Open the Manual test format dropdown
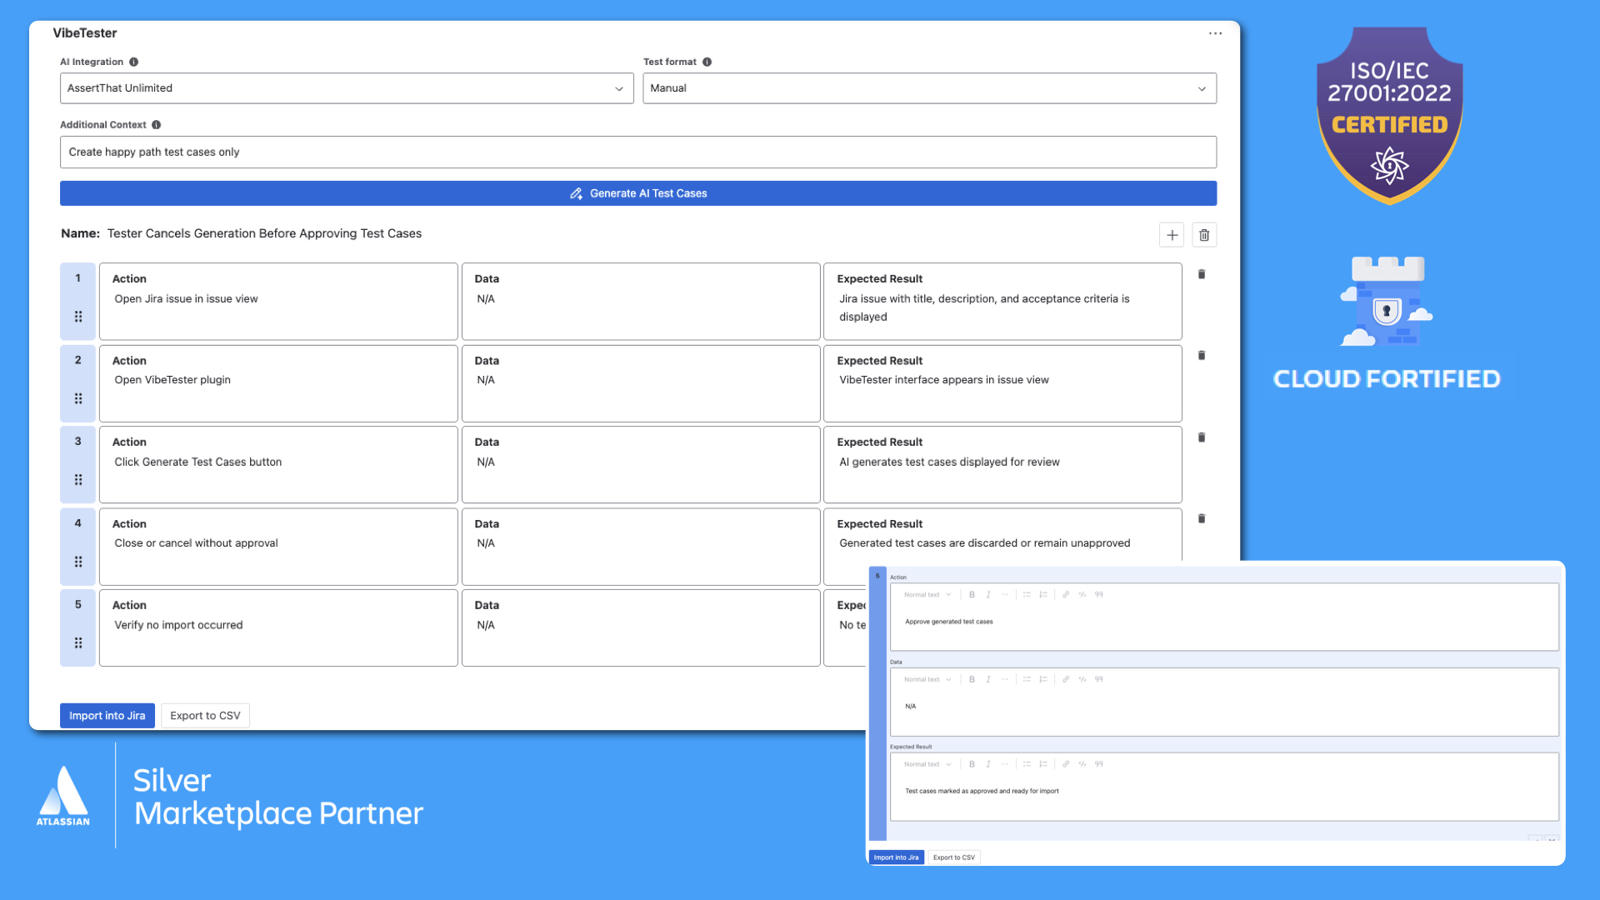This screenshot has width=1600, height=900. click(929, 88)
